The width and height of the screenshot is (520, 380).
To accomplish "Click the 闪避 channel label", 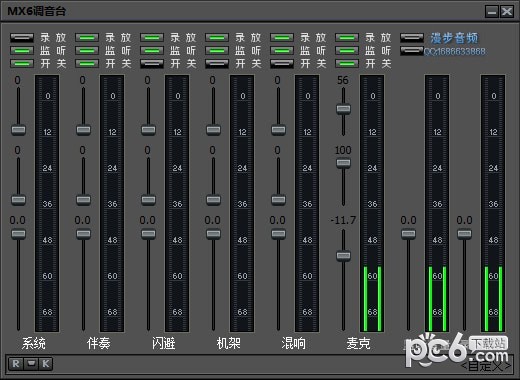I will coord(164,343).
